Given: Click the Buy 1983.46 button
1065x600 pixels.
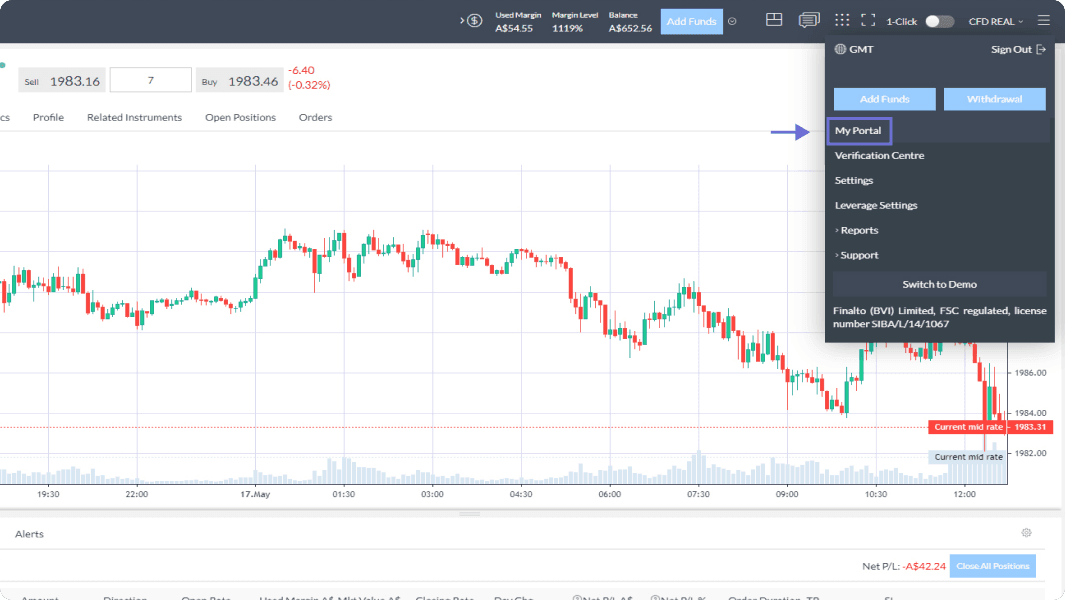Looking at the screenshot, I should point(240,81).
